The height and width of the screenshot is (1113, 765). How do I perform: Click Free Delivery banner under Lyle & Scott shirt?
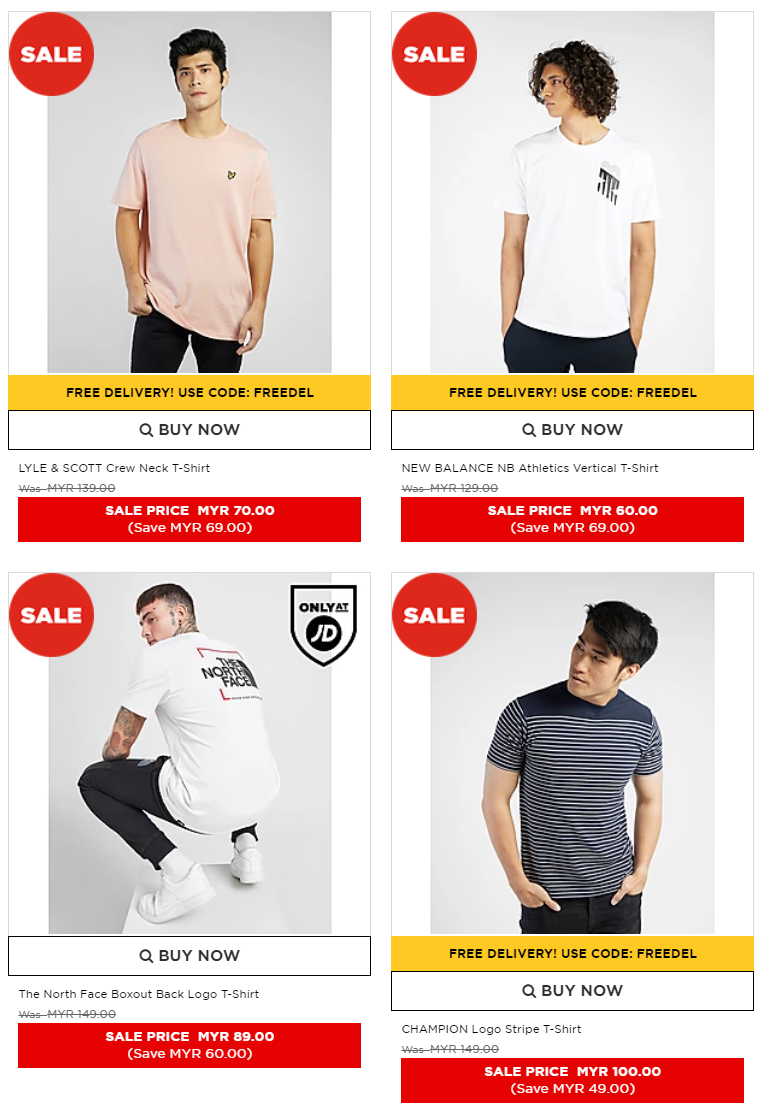[x=189, y=393]
